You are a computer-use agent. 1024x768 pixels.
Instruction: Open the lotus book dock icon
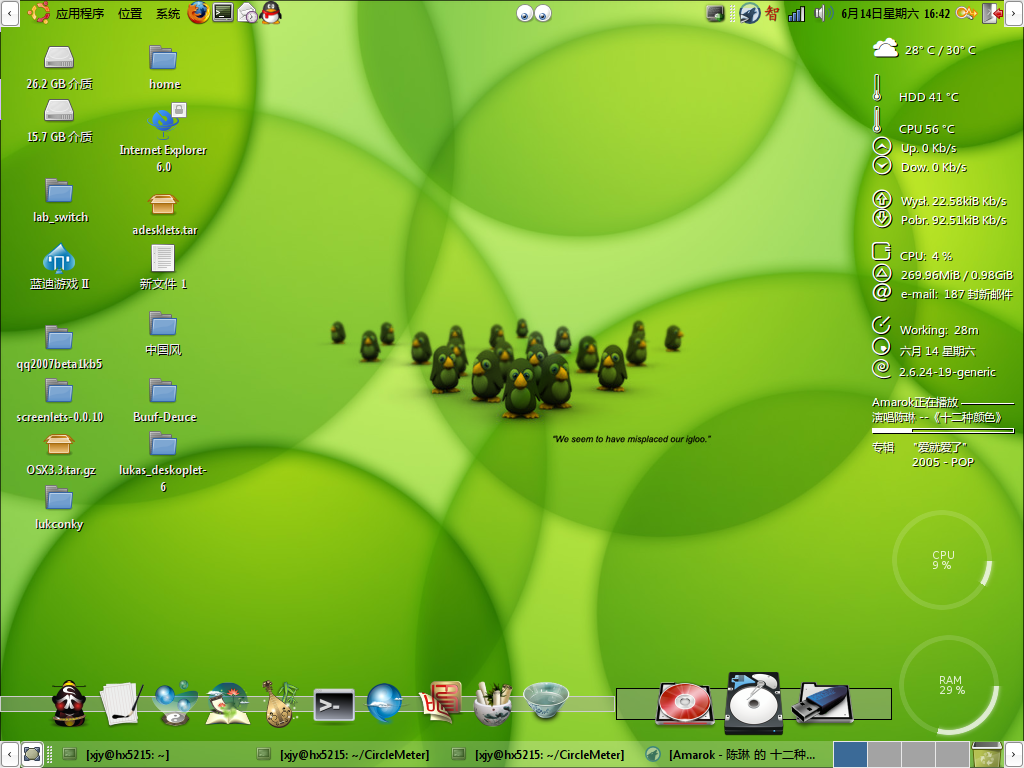tap(227, 703)
